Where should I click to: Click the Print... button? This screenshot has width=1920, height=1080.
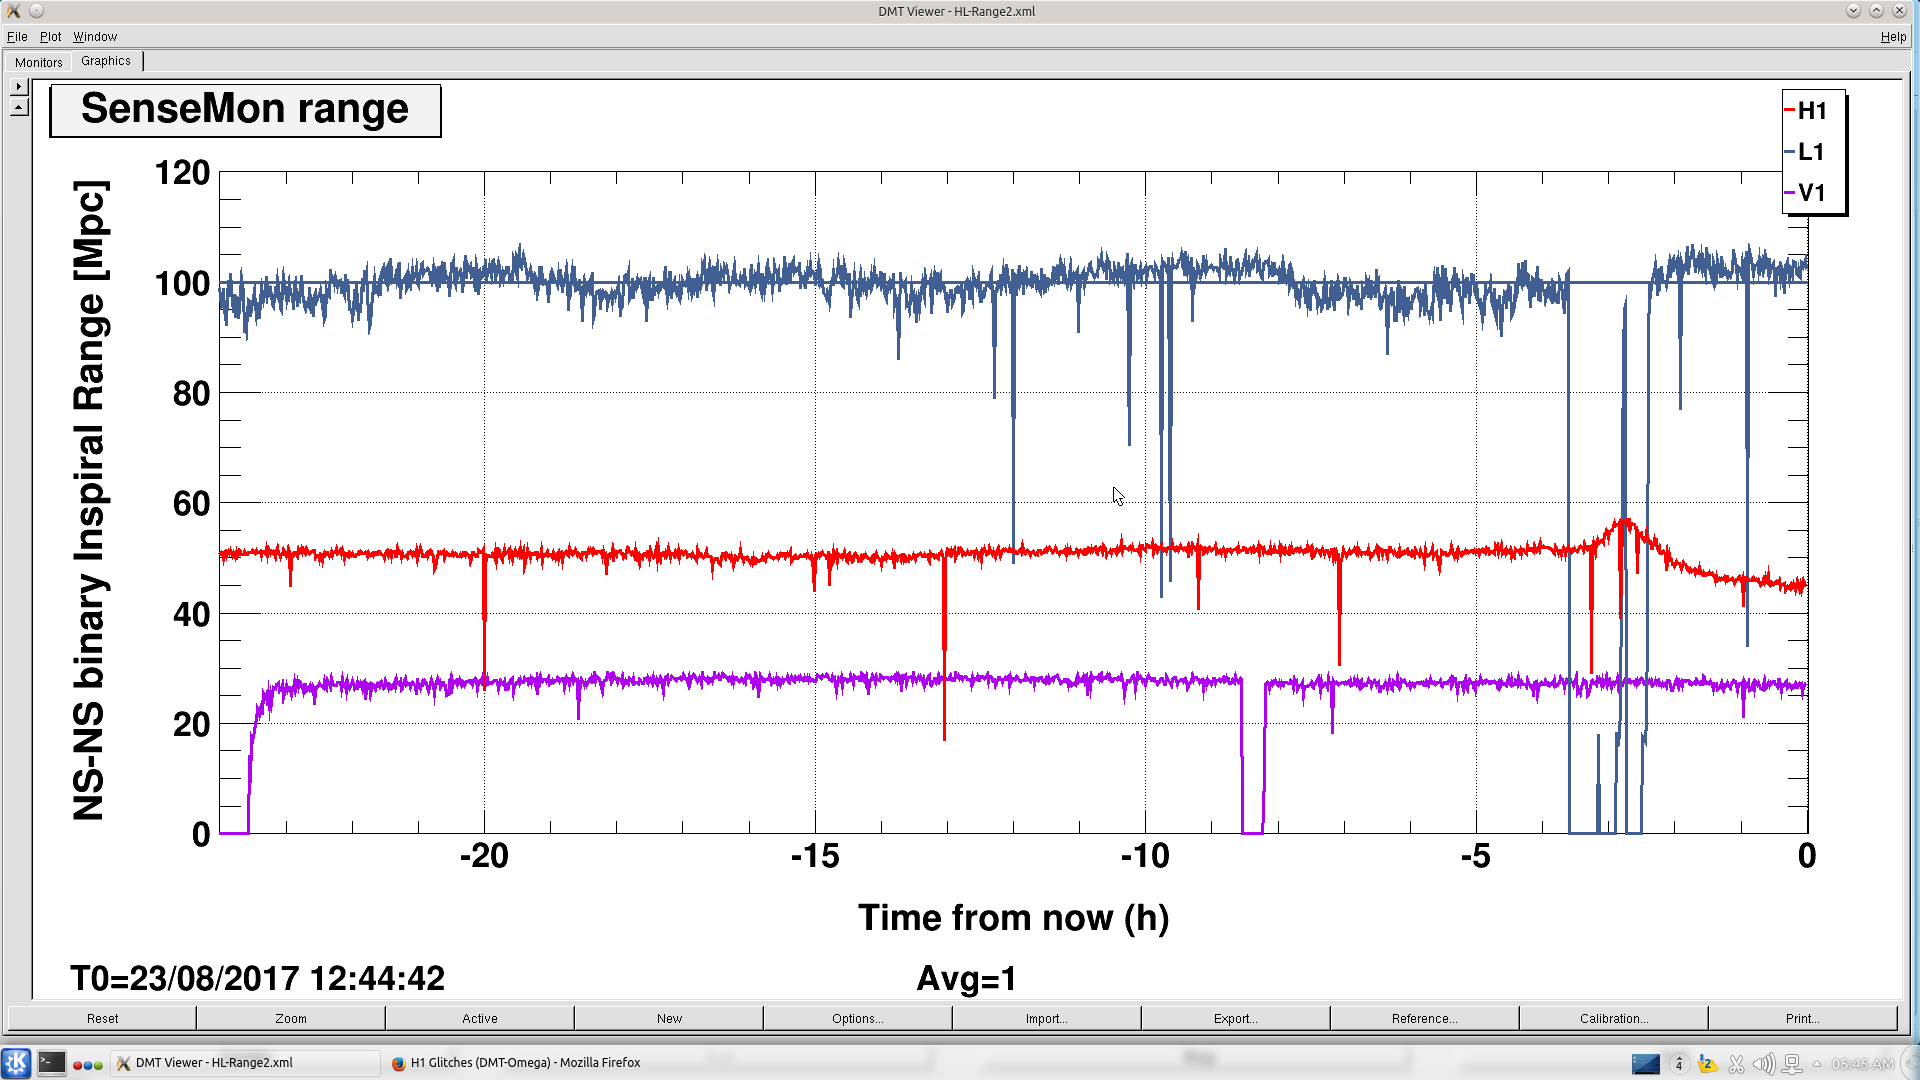tap(1803, 1018)
